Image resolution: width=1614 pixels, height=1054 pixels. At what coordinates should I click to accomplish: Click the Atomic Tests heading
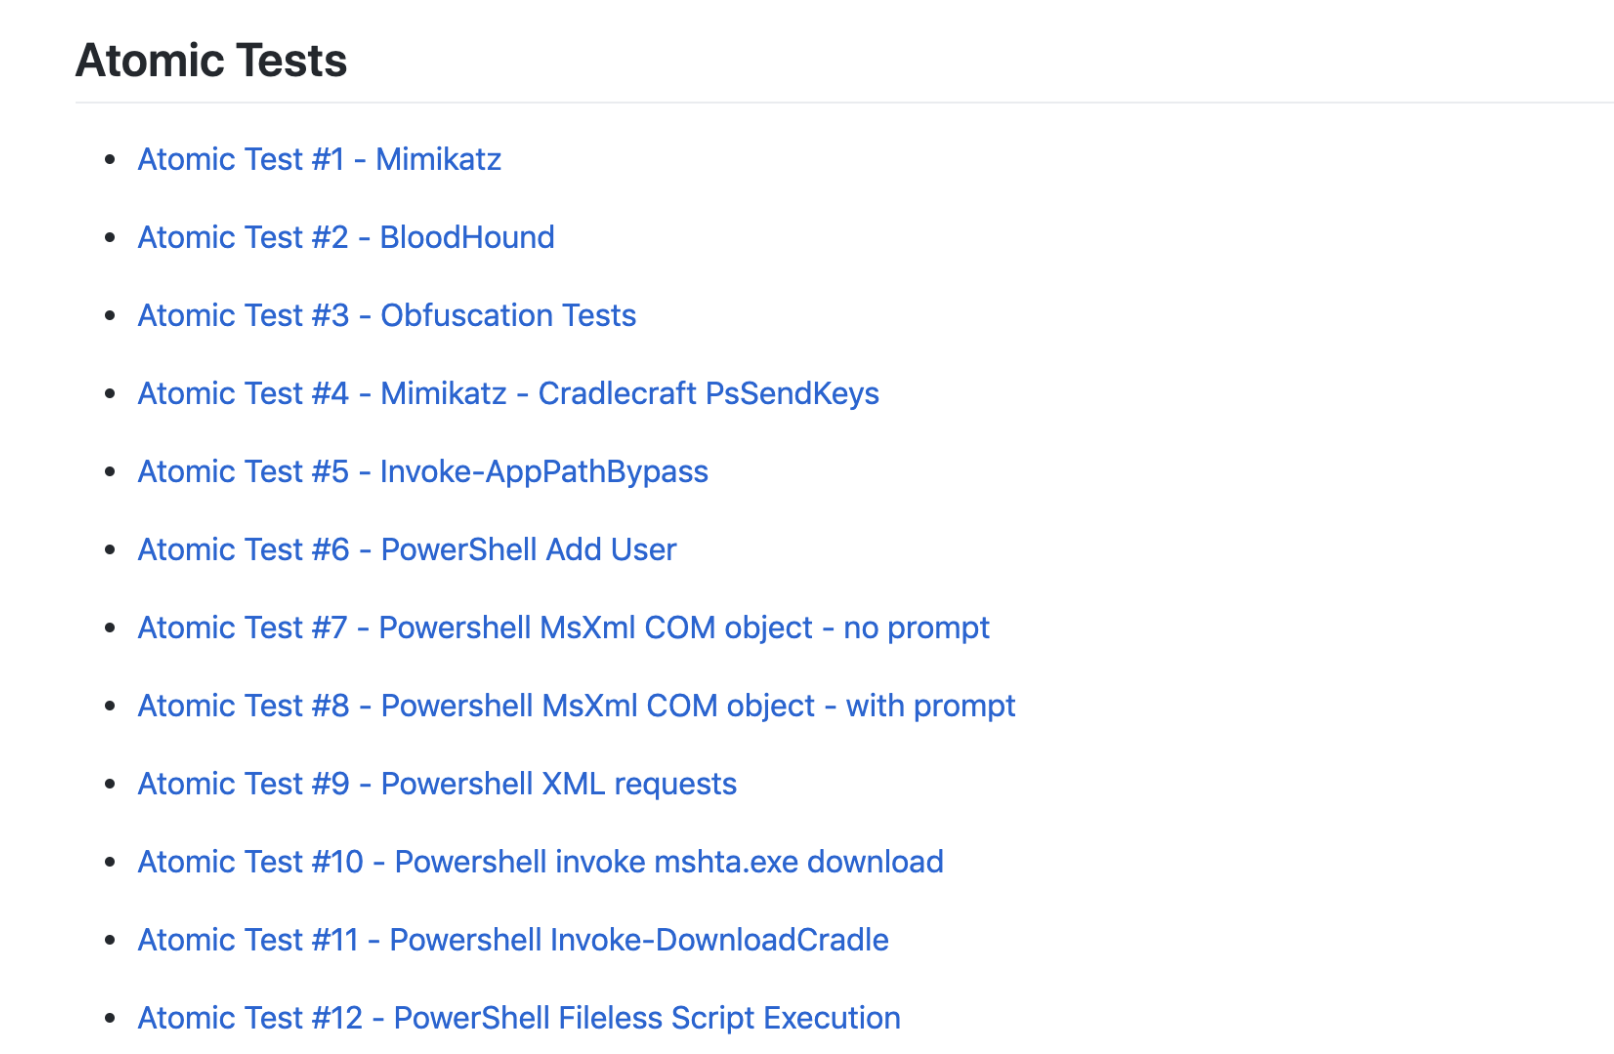(x=211, y=60)
